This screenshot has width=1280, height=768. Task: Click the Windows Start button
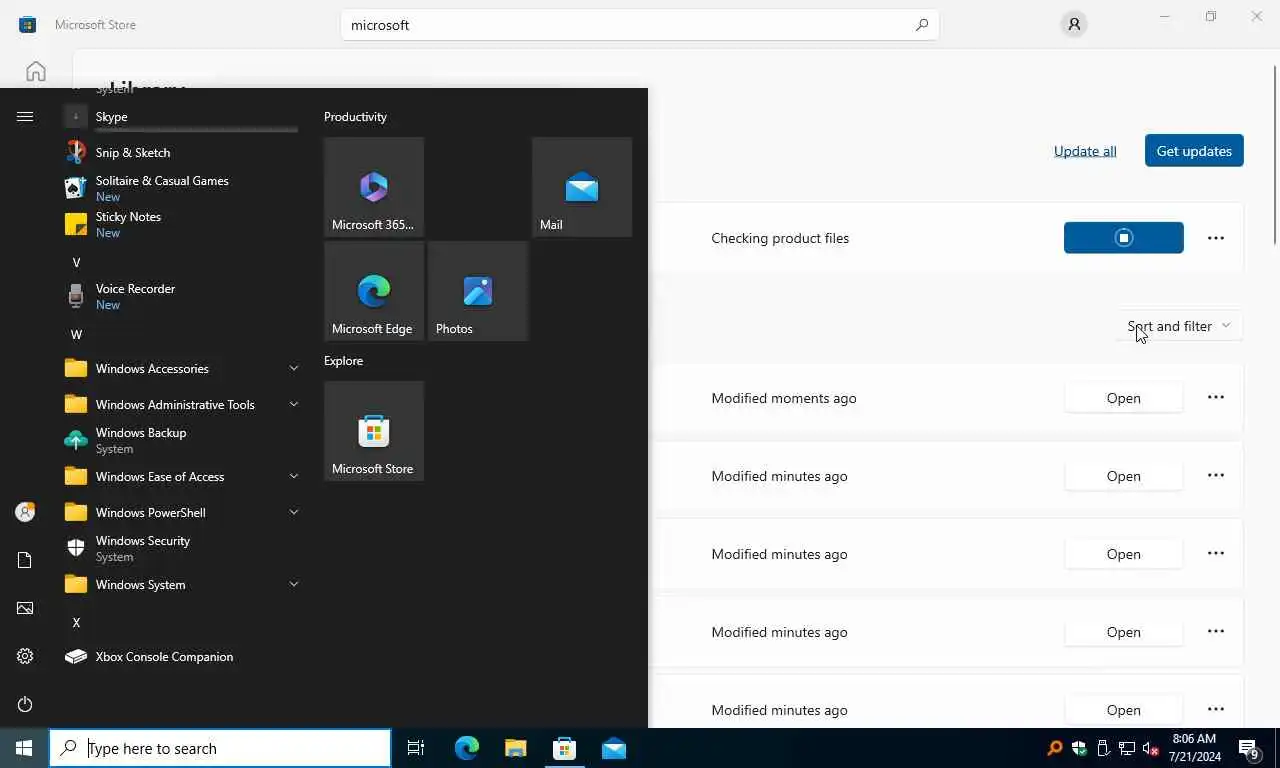click(24, 748)
